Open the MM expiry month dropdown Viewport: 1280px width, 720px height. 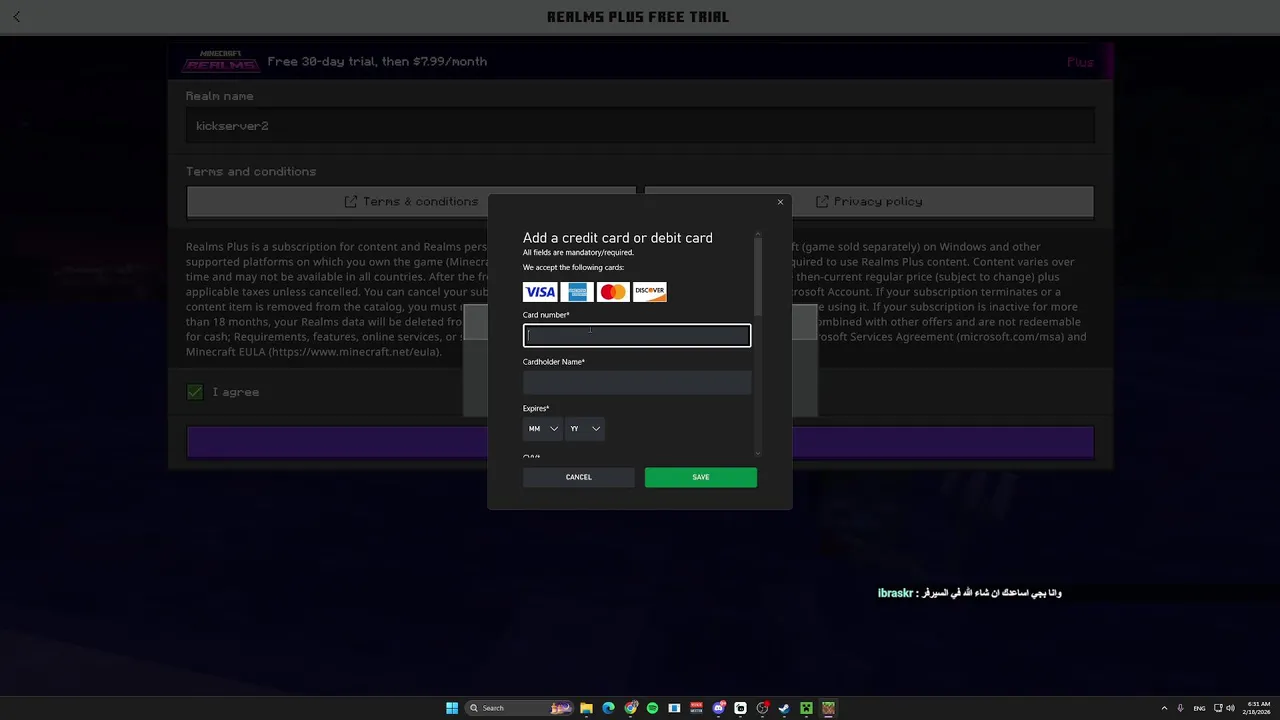(x=543, y=429)
